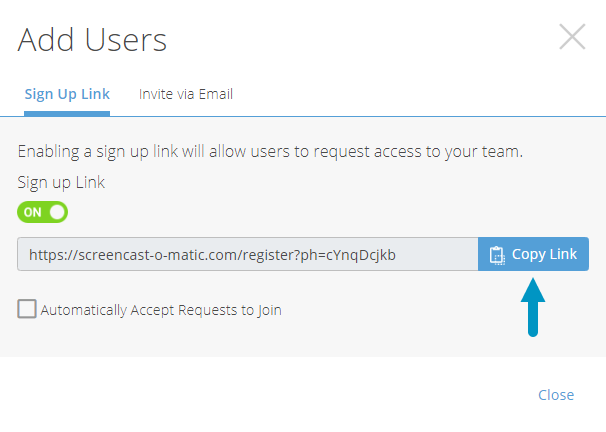Click the blue upward arrow annotation
This screenshot has height=432, width=606.
(x=533, y=307)
